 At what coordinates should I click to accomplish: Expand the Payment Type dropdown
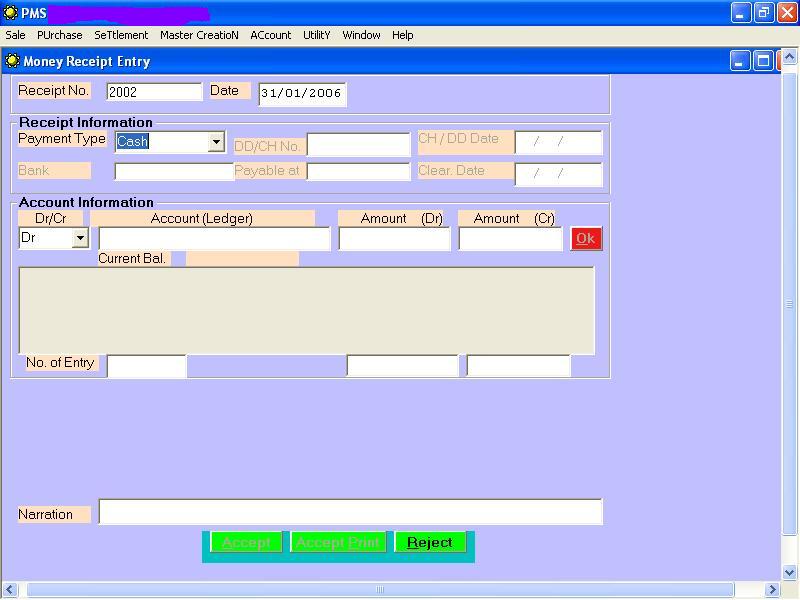coord(216,142)
